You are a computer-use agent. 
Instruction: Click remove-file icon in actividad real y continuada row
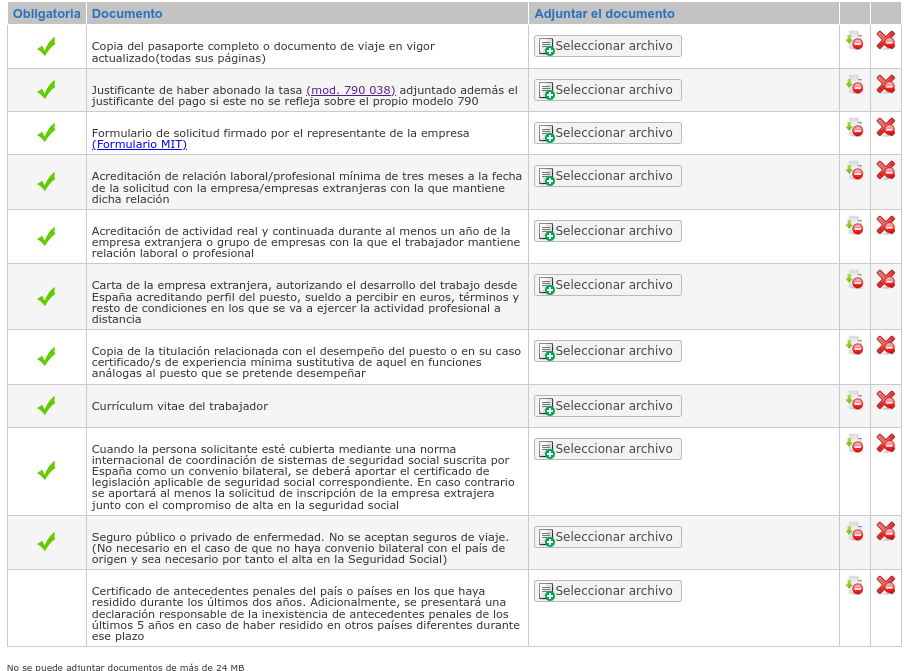[855, 225]
